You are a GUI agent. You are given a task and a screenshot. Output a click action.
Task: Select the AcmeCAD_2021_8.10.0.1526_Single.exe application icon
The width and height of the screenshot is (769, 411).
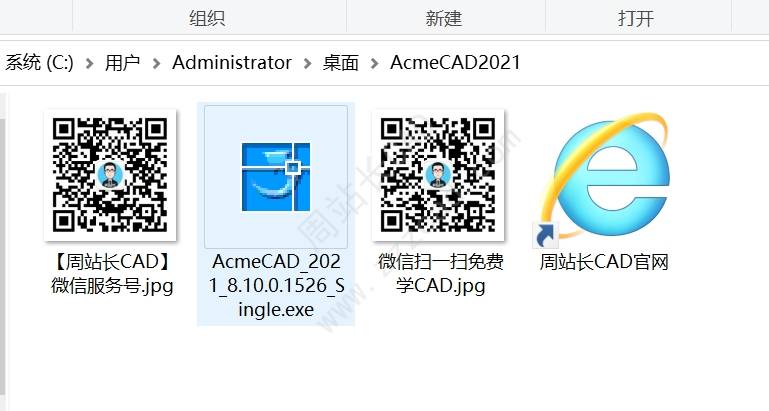point(276,177)
